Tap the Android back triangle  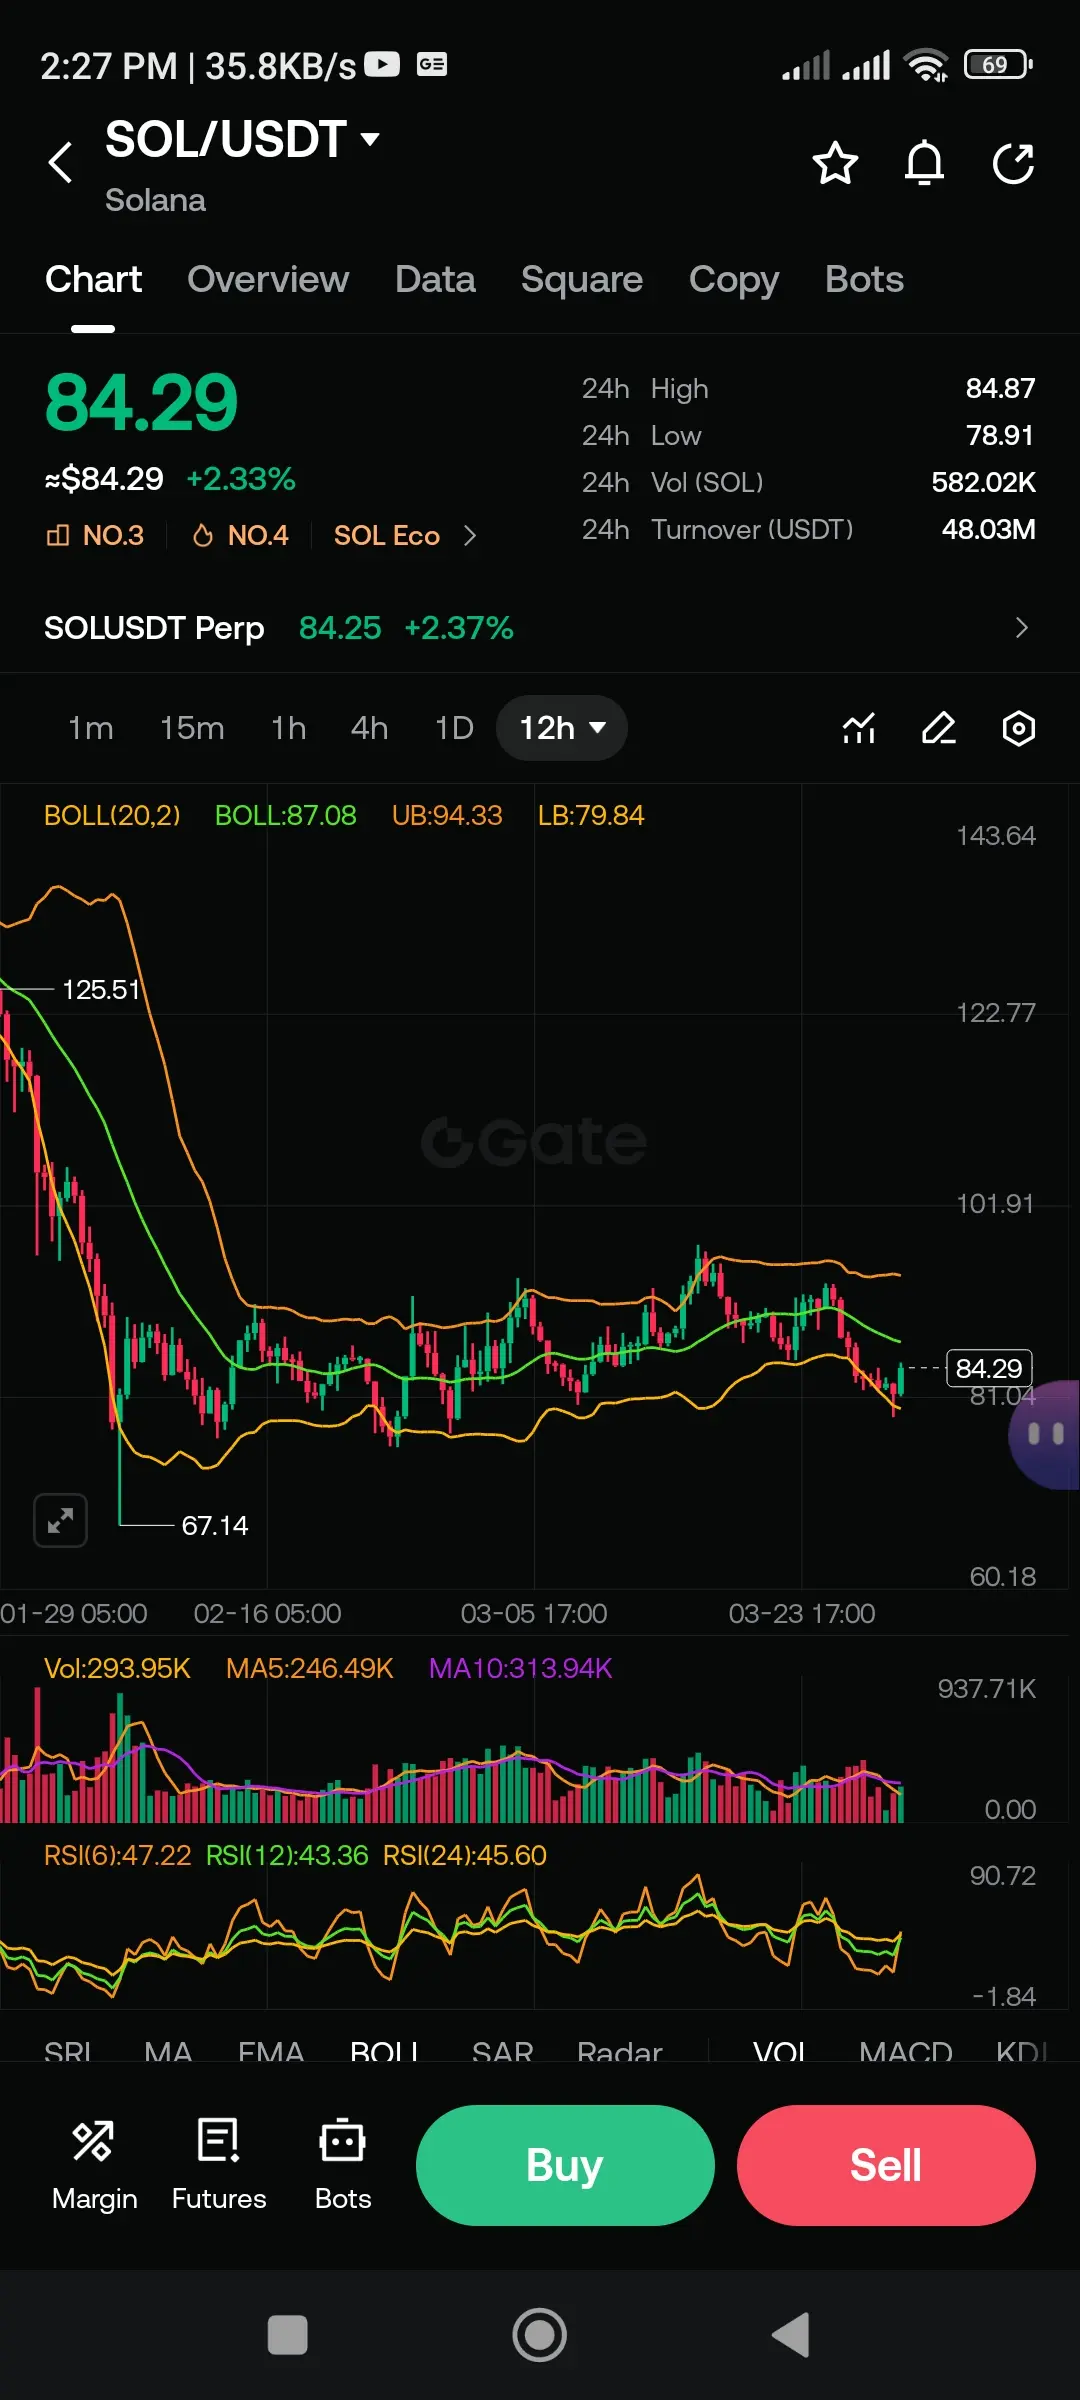pos(791,2335)
